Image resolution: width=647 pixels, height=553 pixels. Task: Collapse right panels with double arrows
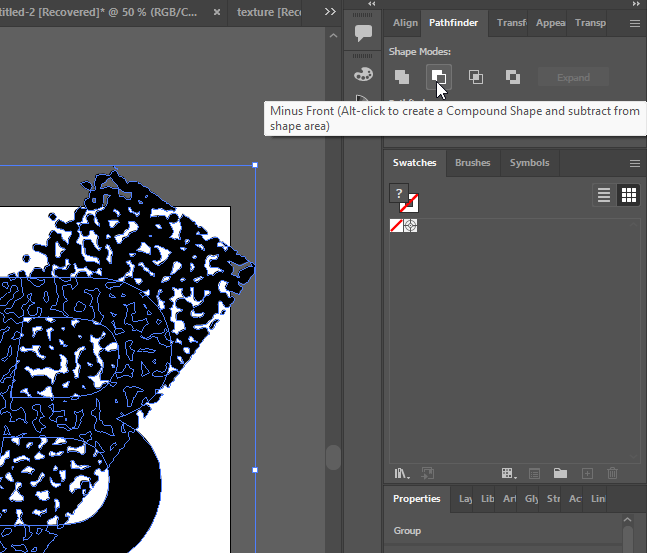[x=636, y=4]
